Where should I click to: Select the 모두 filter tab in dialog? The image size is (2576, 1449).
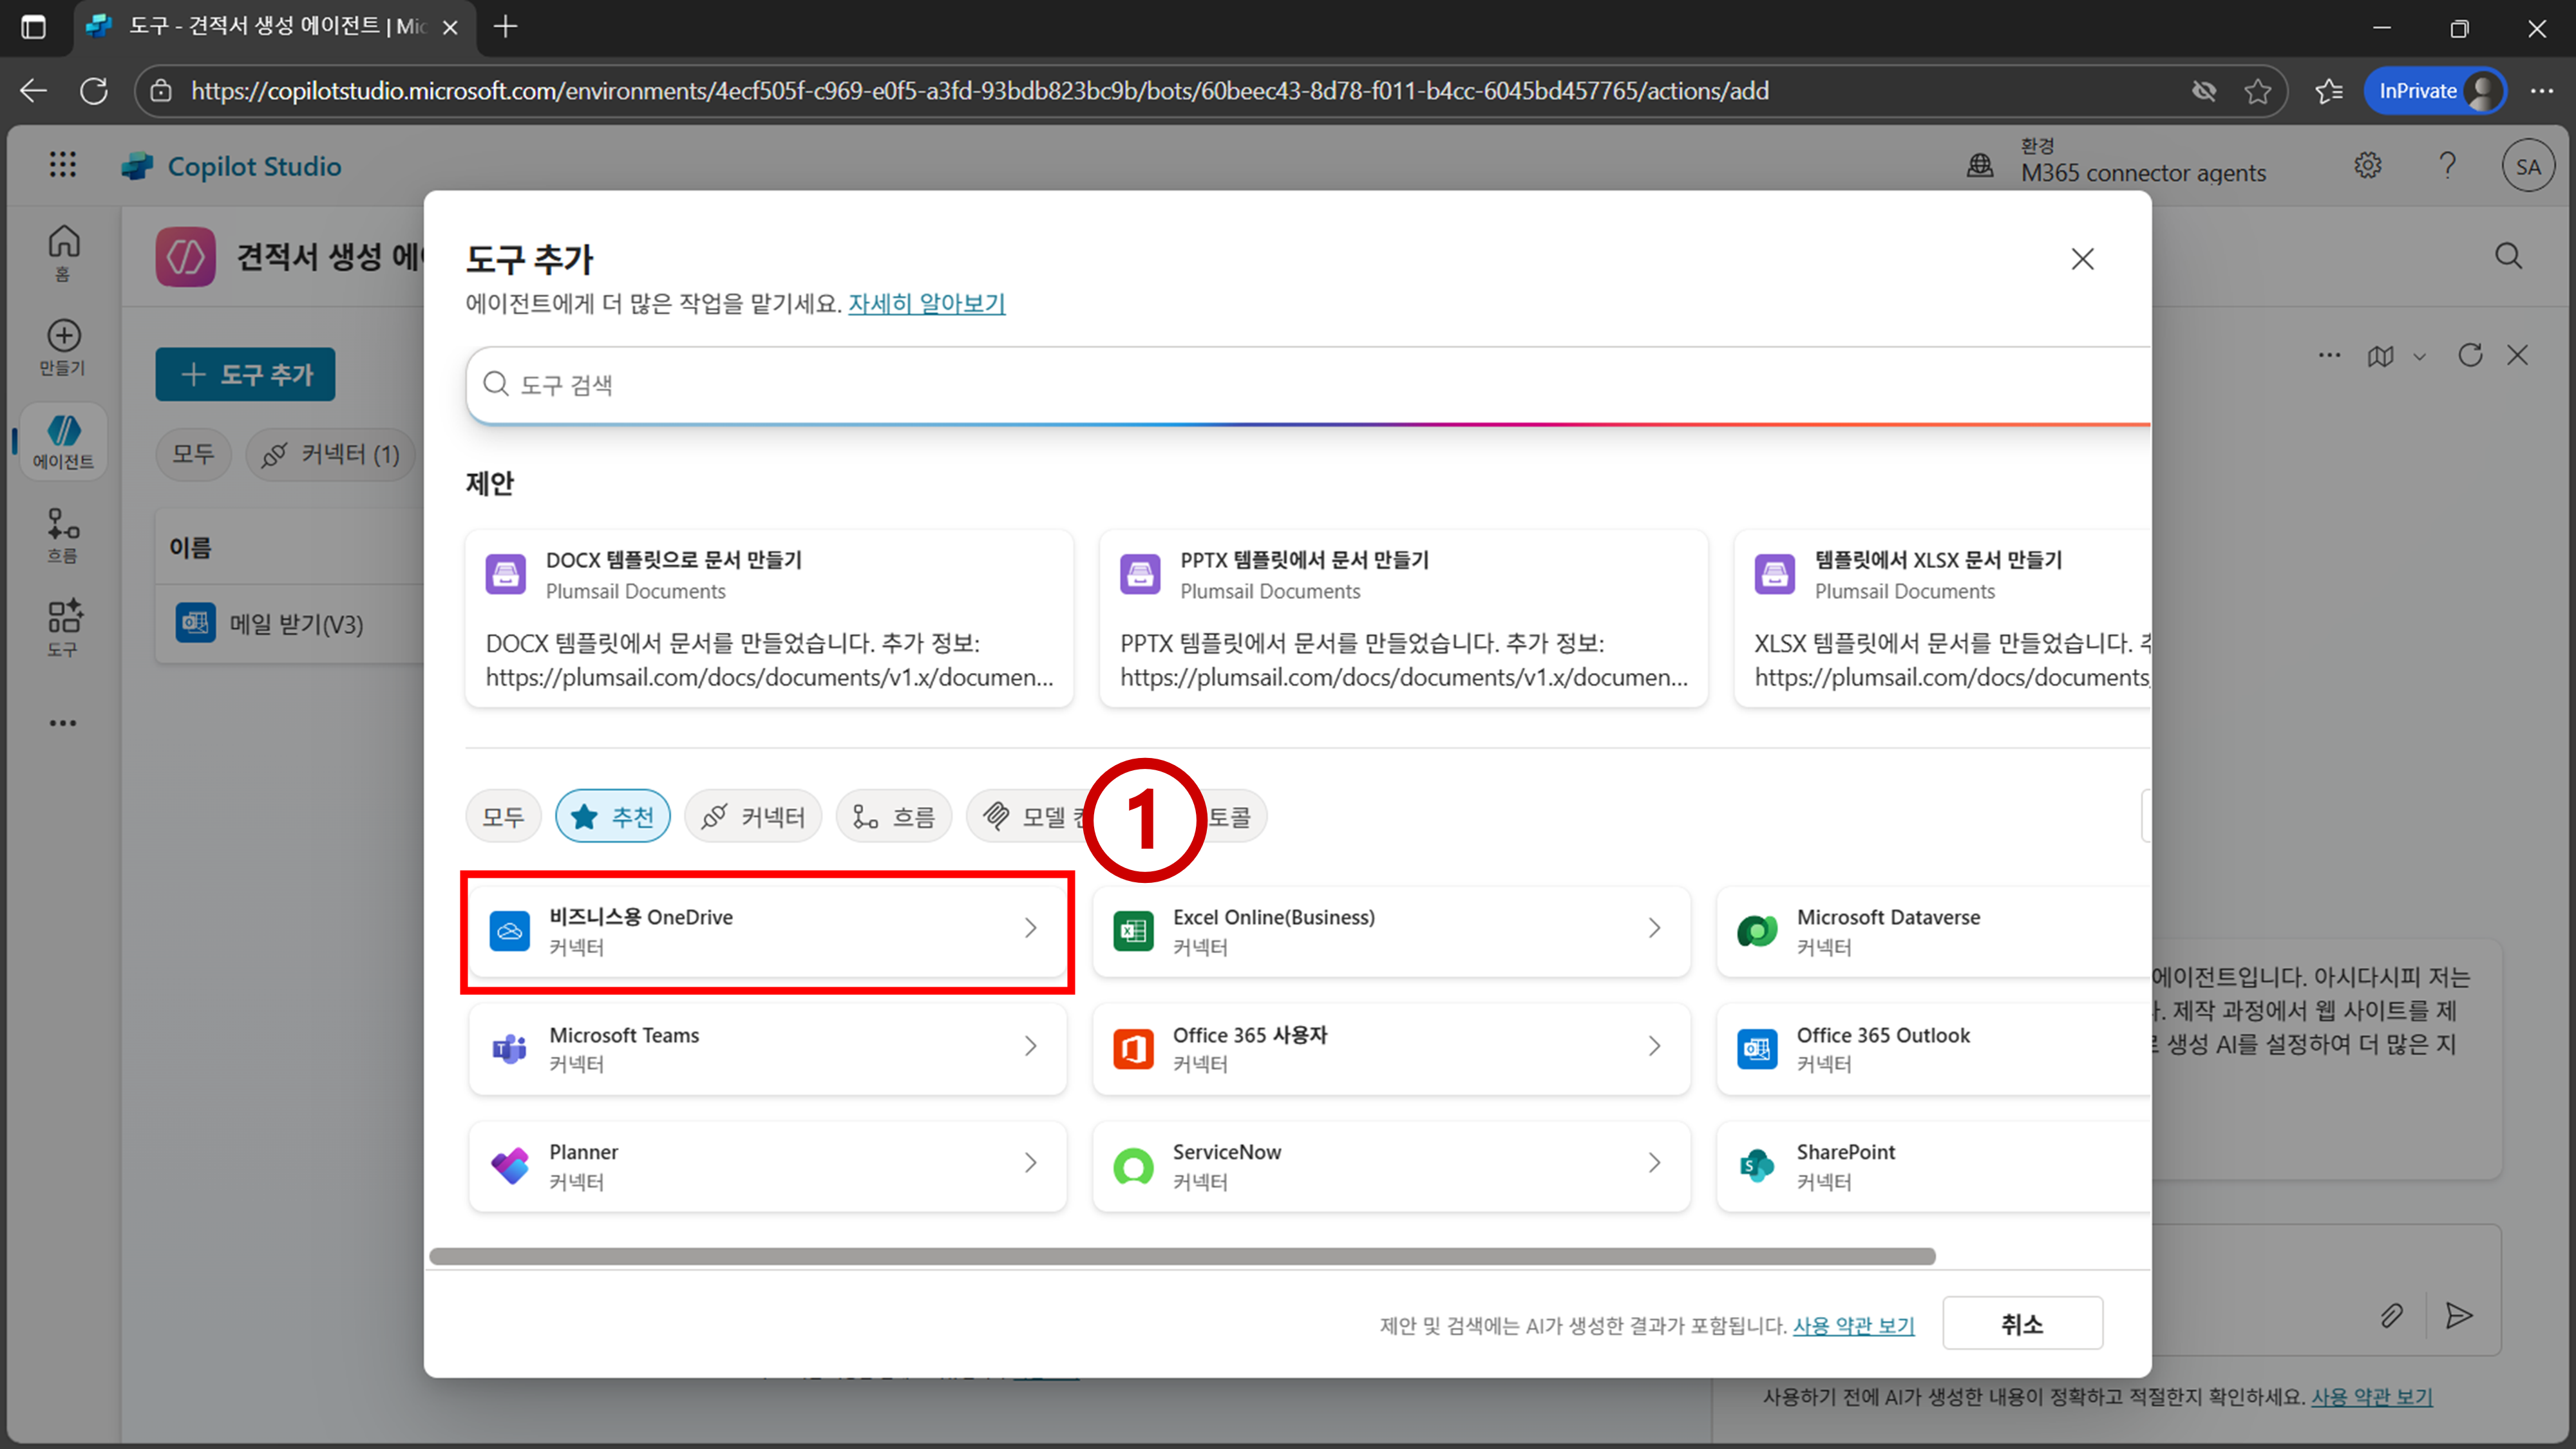(x=503, y=817)
